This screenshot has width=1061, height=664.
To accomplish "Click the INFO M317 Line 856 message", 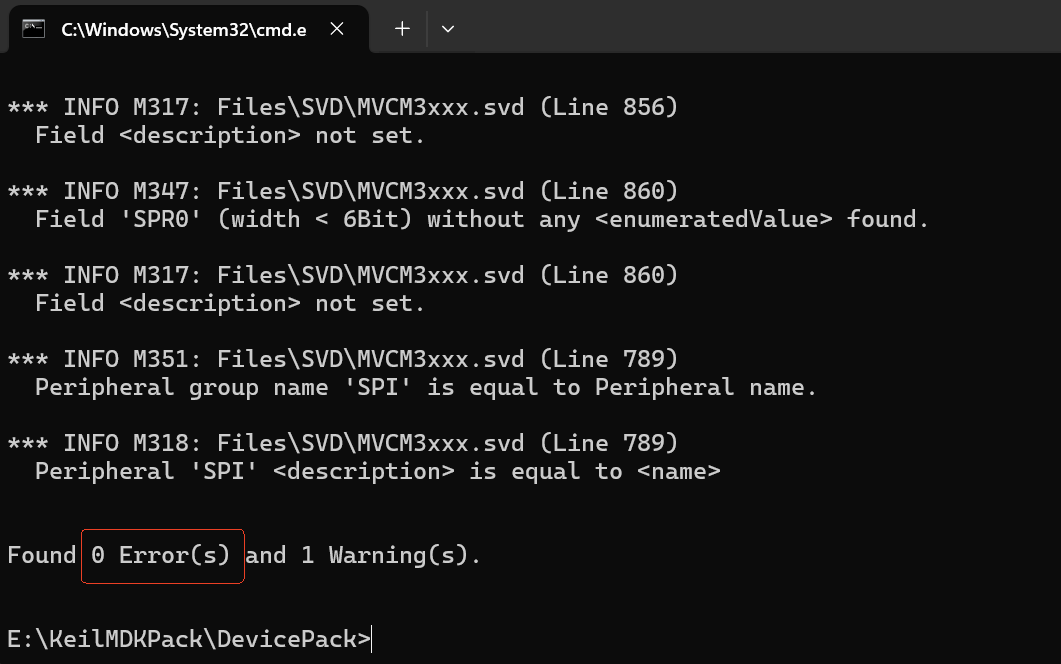I will pyautogui.click(x=343, y=107).
